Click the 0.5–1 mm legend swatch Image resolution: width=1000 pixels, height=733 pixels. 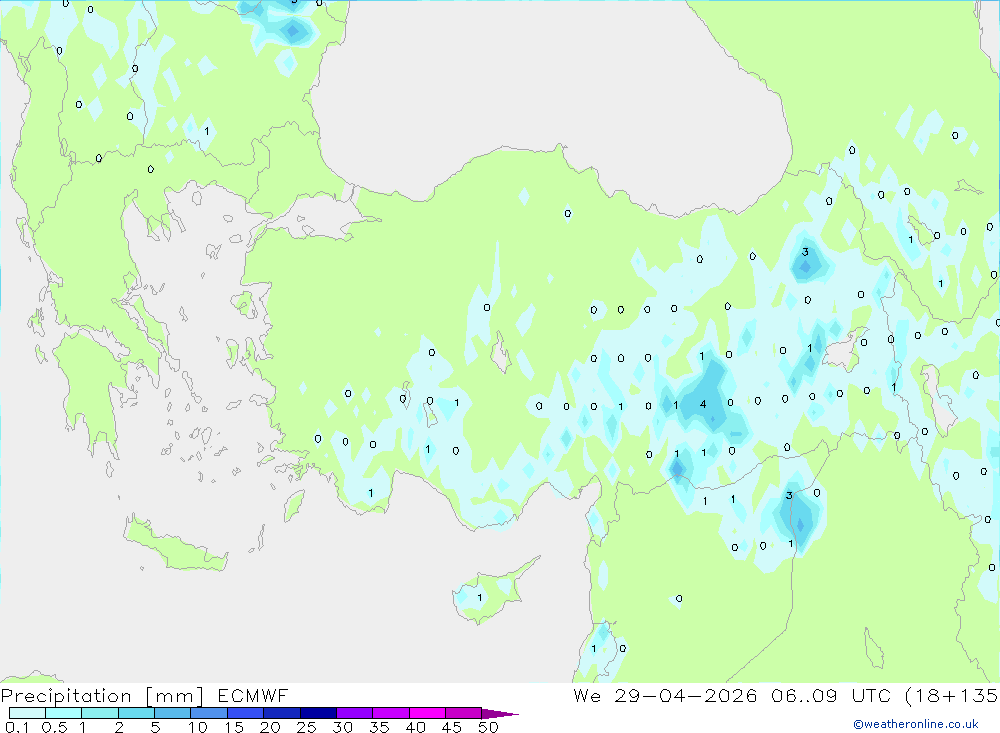[64, 713]
